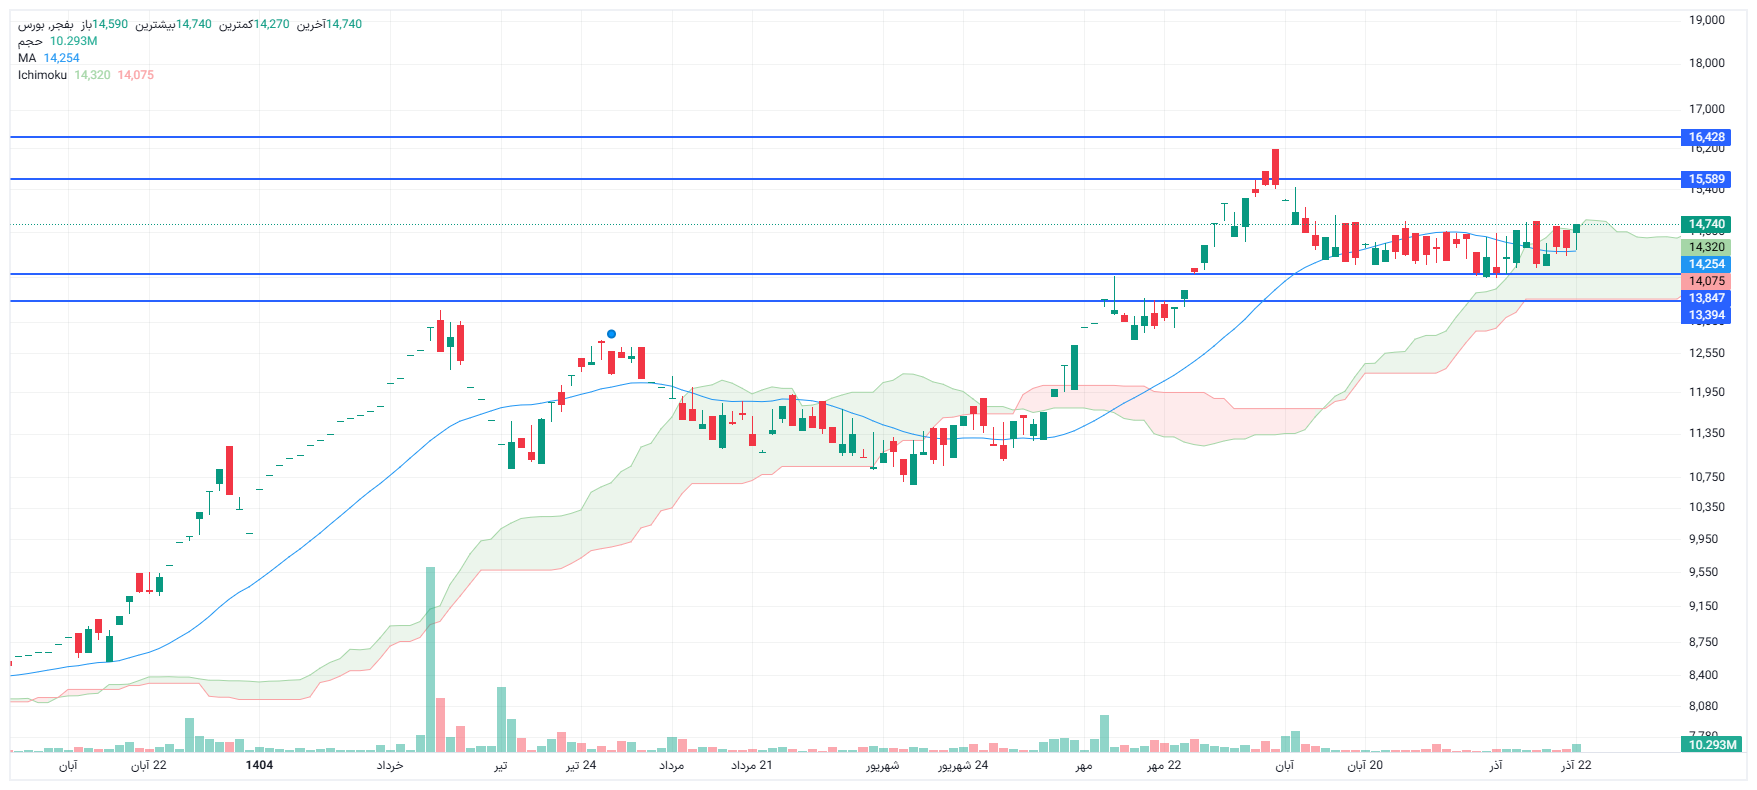The image size is (1757, 790).
Task: Click the 1404 year label on time axis
Action: pyautogui.click(x=259, y=765)
